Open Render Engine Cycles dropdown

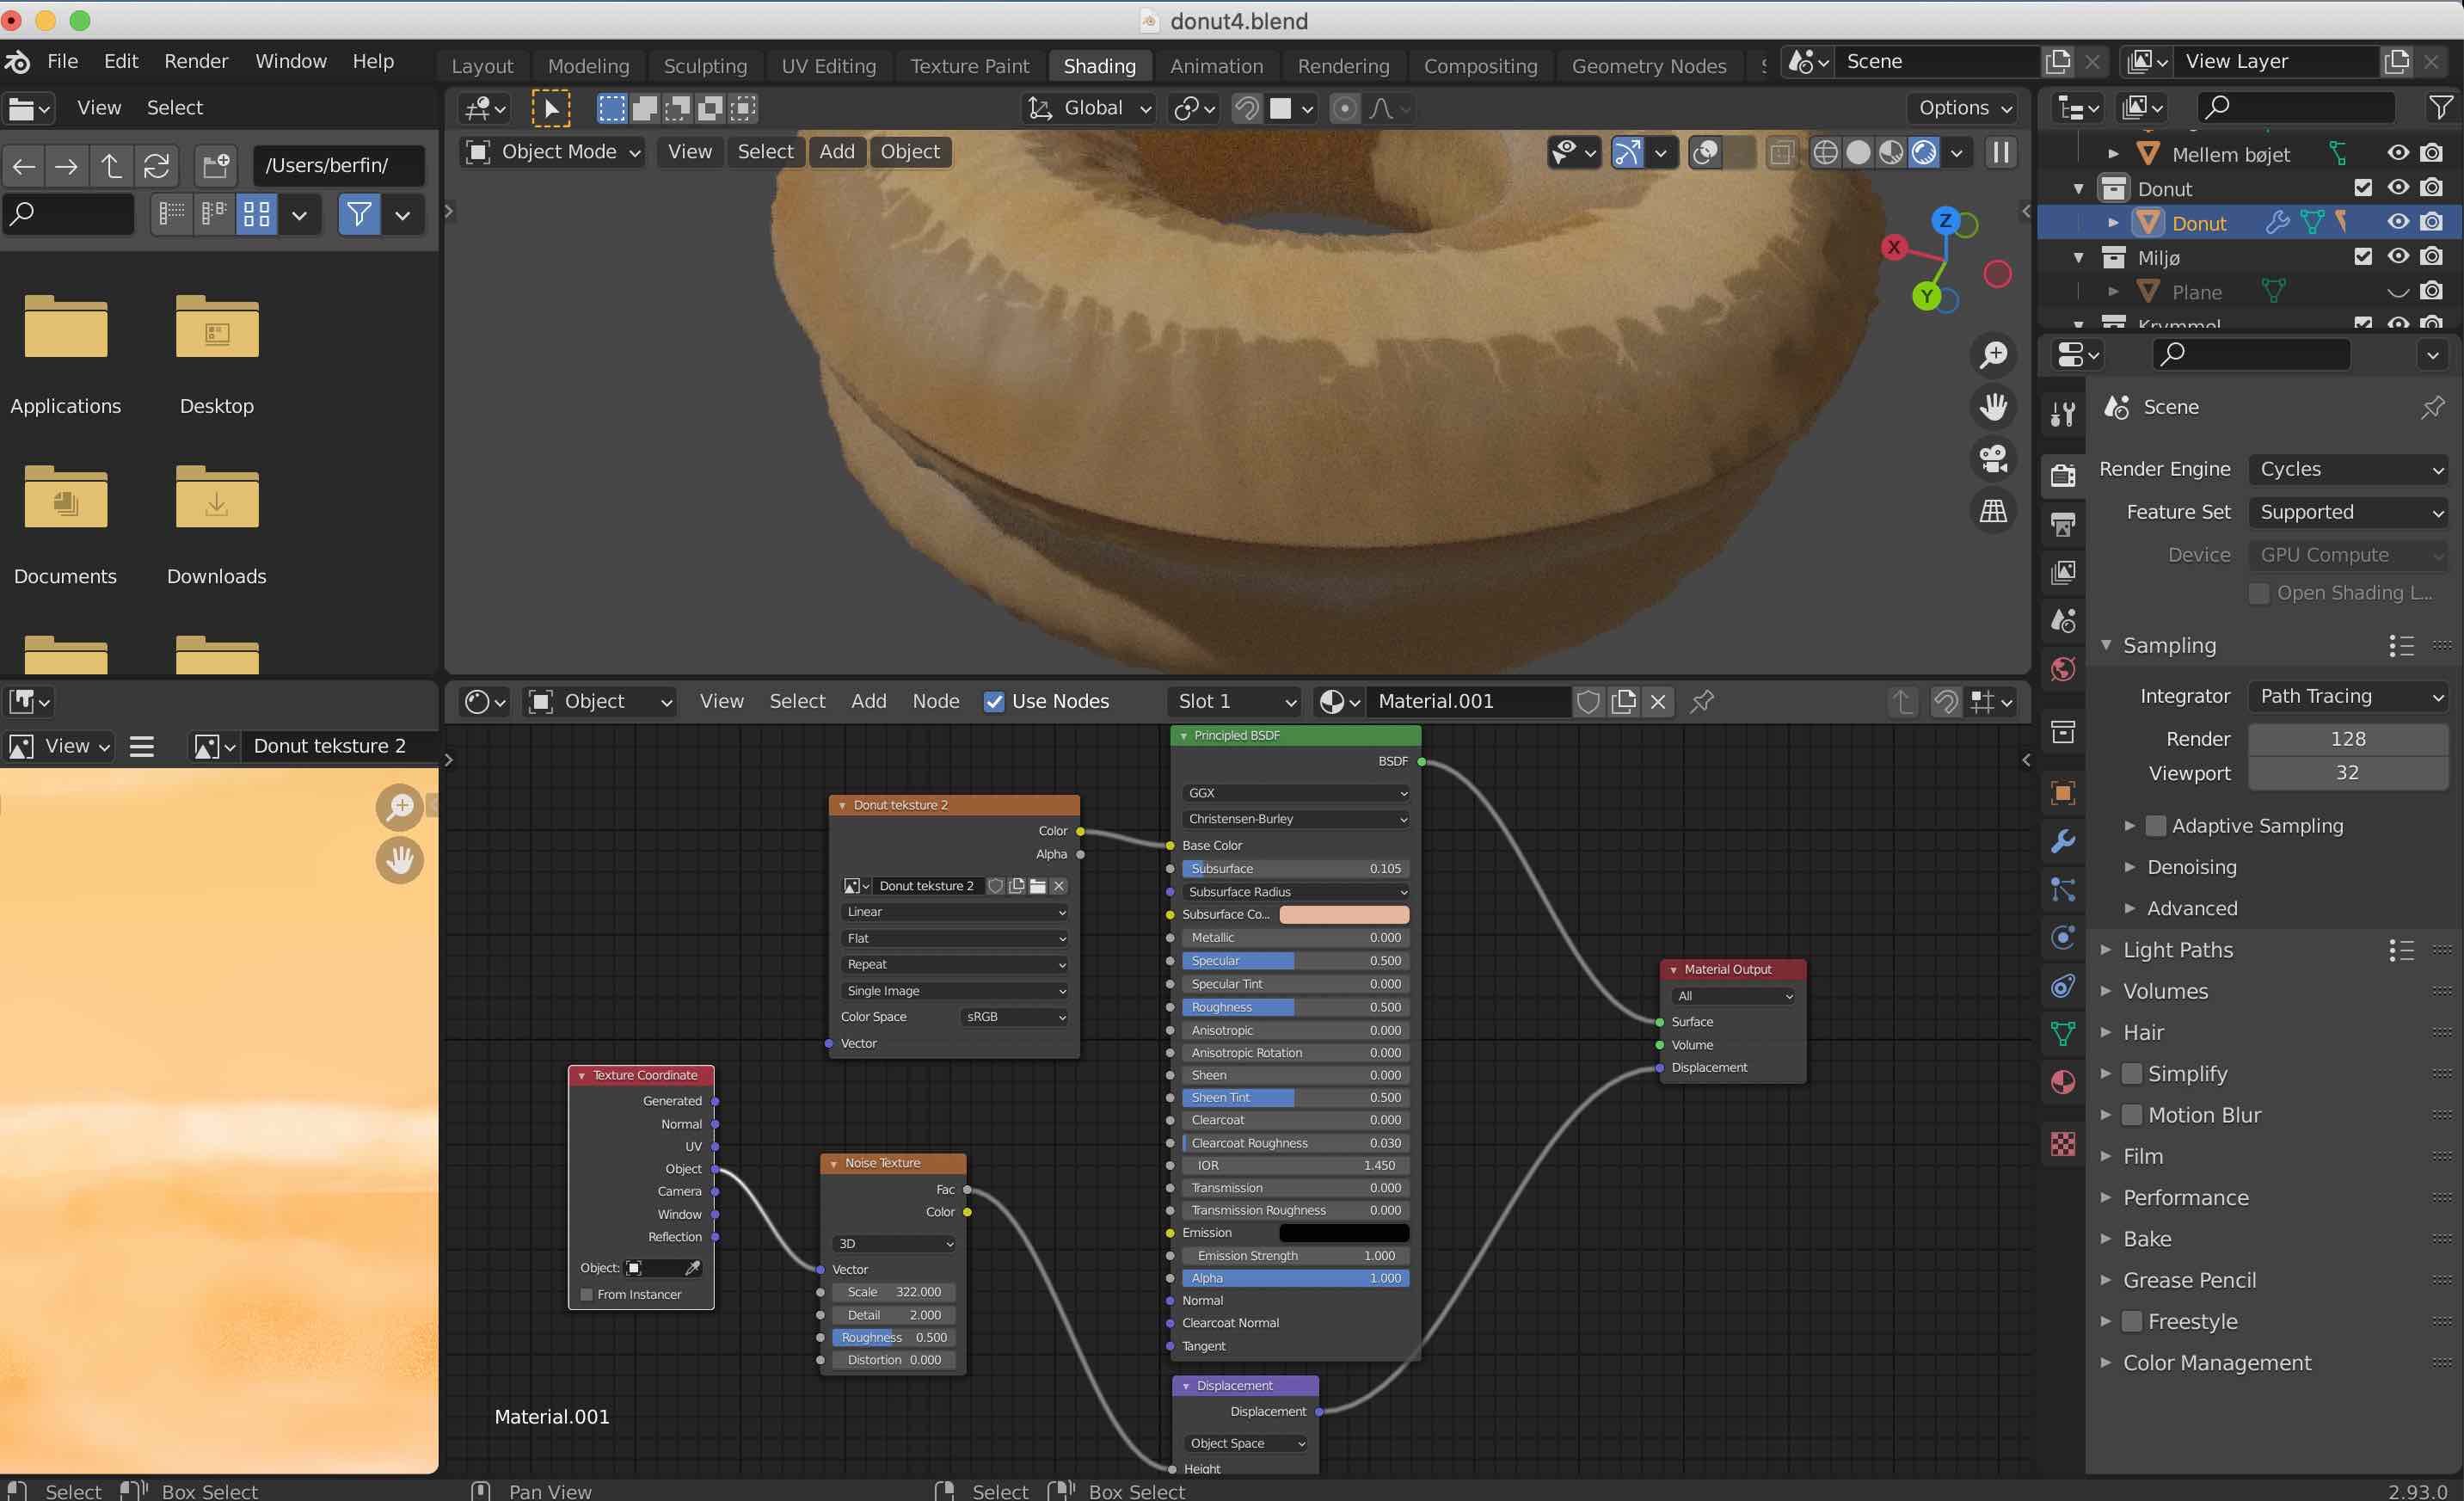click(x=2348, y=469)
